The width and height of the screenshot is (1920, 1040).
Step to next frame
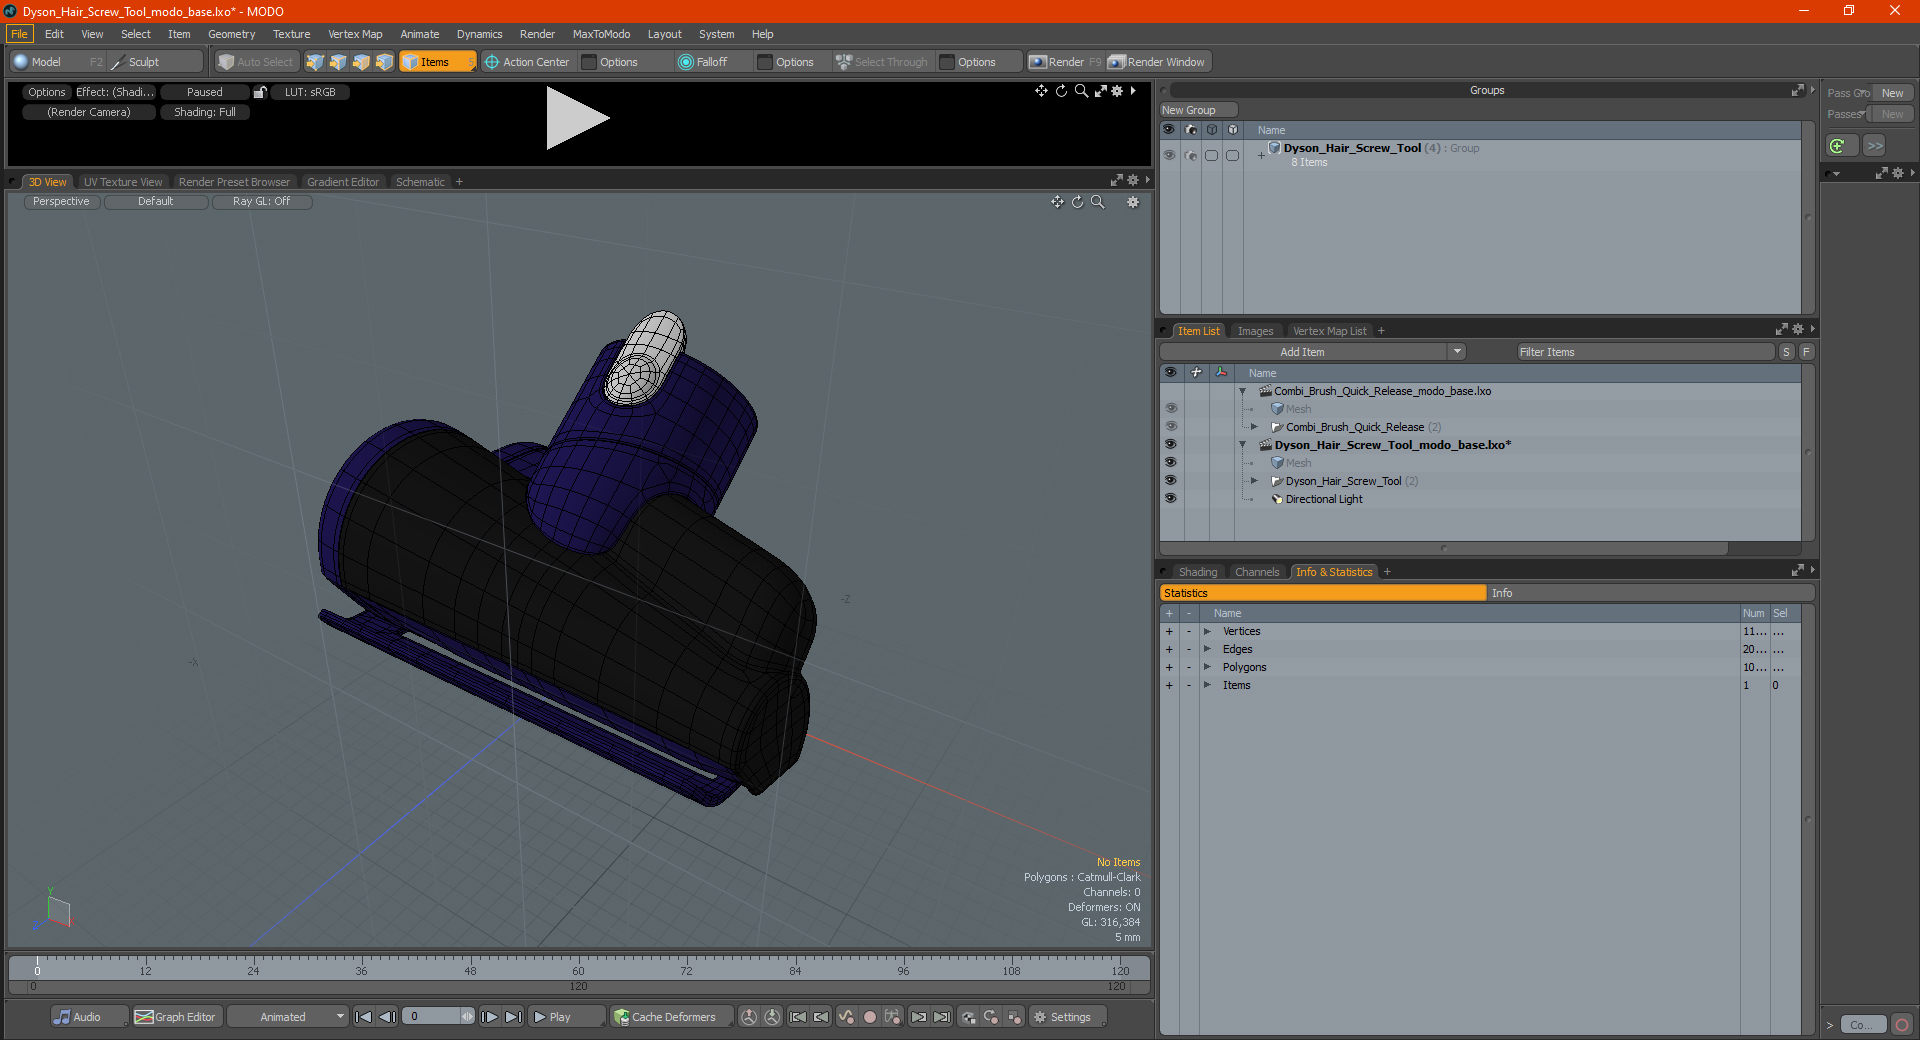click(490, 1017)
